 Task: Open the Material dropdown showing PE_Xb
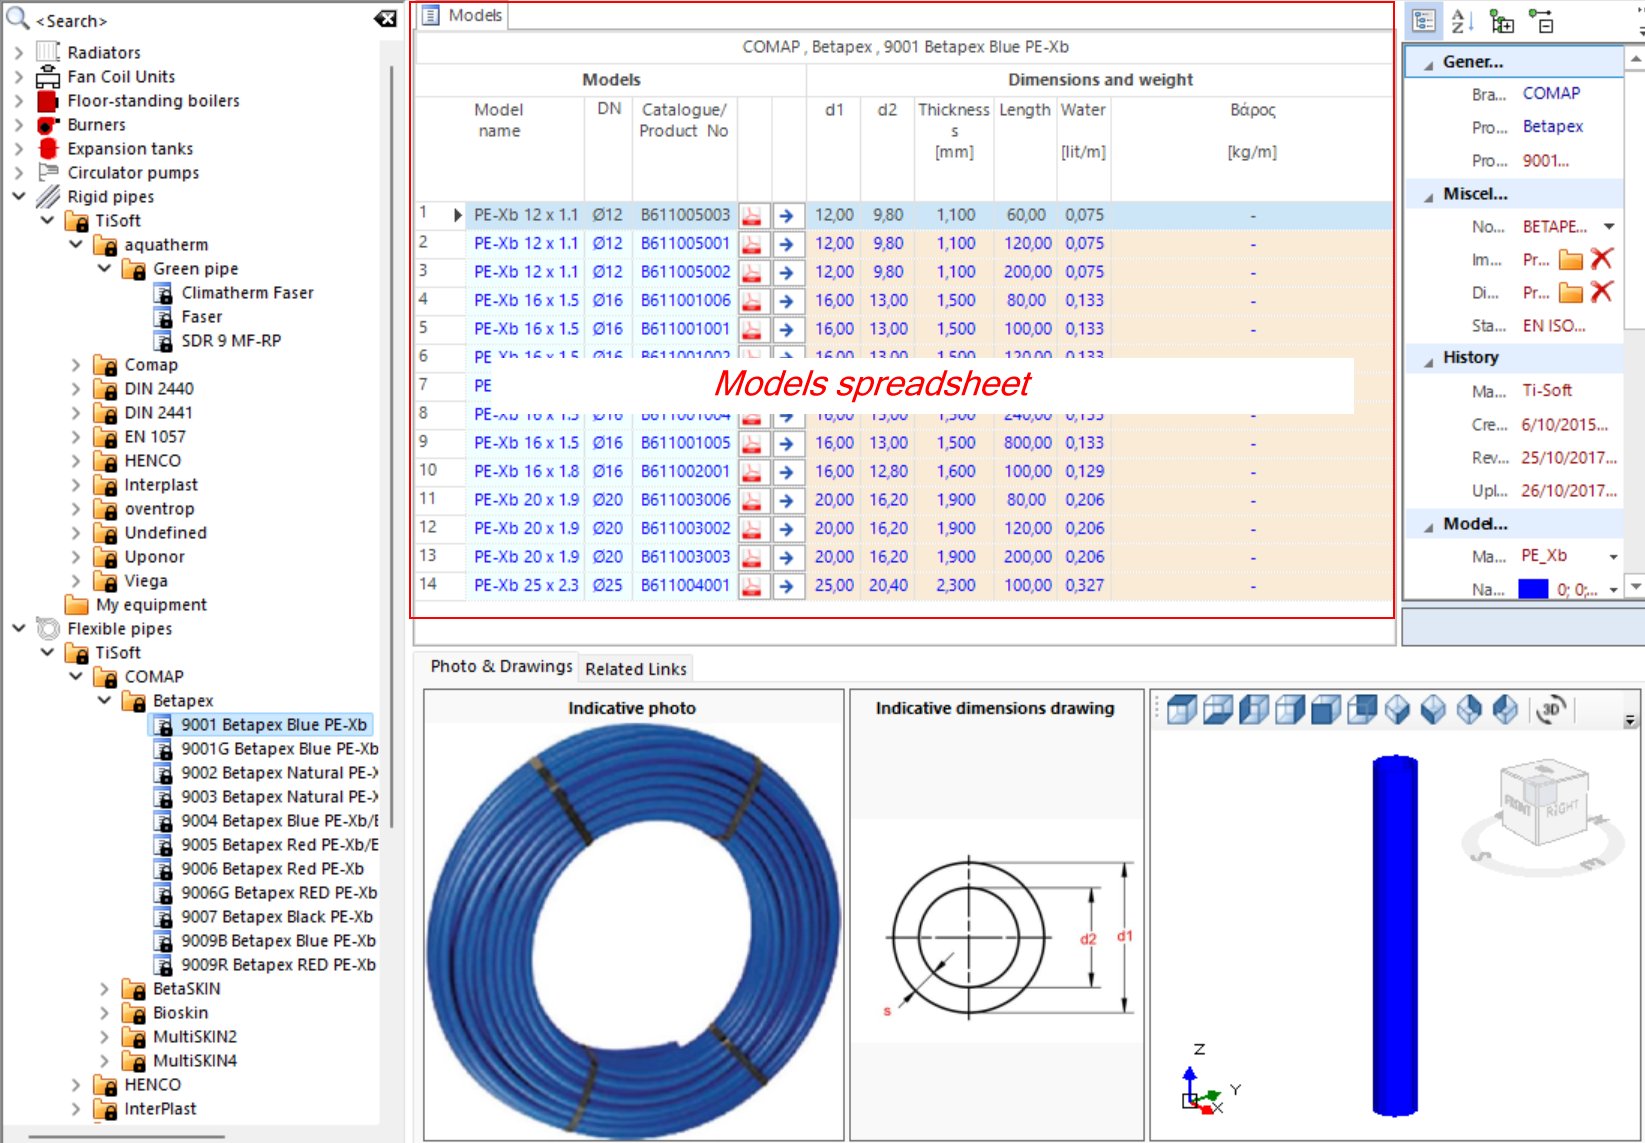tap(1615, 556)
